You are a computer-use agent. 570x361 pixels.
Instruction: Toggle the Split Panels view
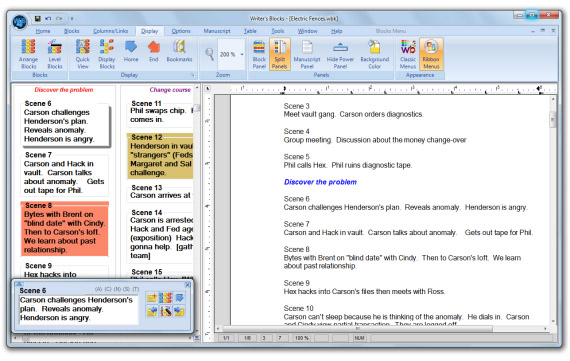[x=280, y=53]
